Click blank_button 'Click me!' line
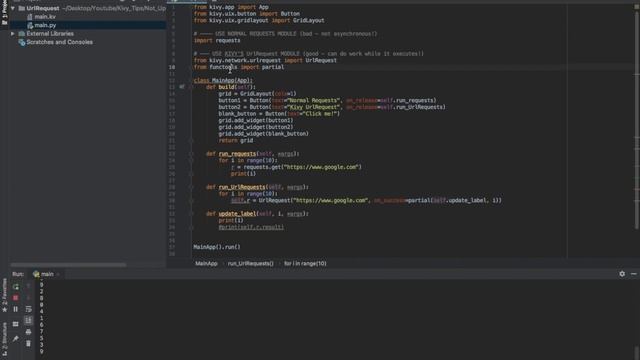Screen dimensions: 640x360 (x=279, y=114)
